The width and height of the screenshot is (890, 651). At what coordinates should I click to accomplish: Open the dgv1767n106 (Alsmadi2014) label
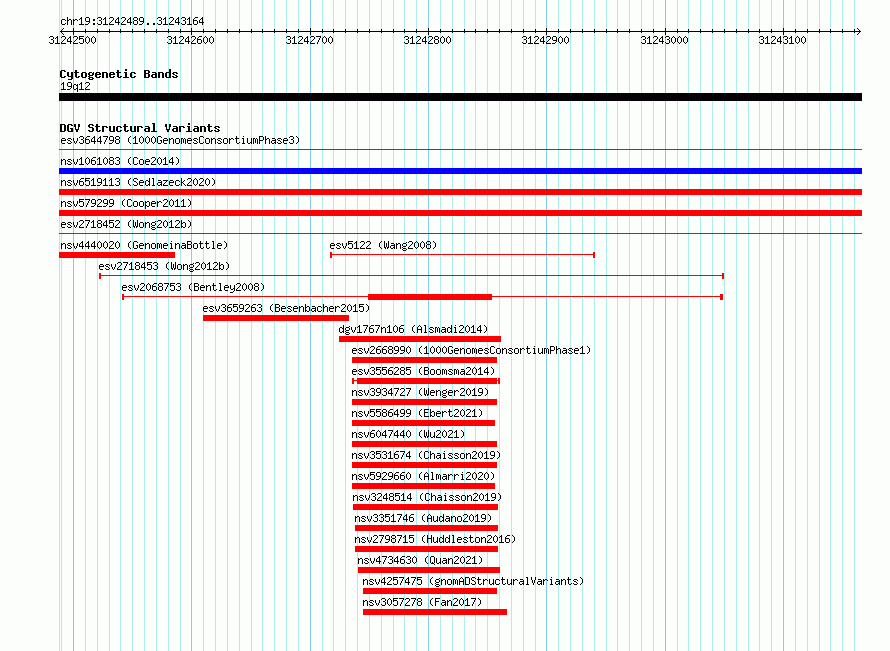pos(413,329)
